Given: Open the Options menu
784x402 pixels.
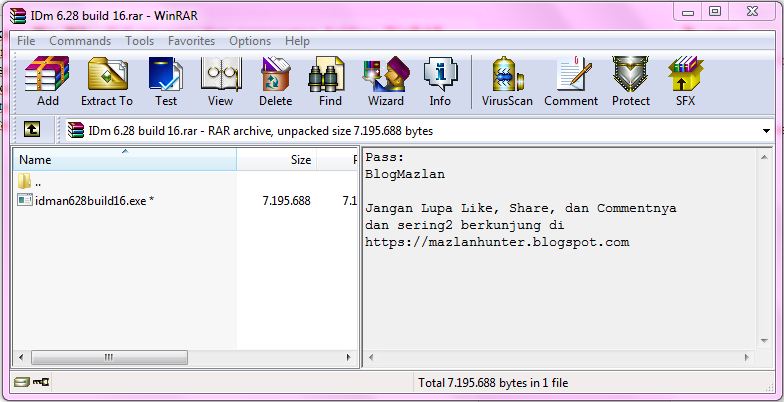Looking at the screenshot, I should pos(250,41).
